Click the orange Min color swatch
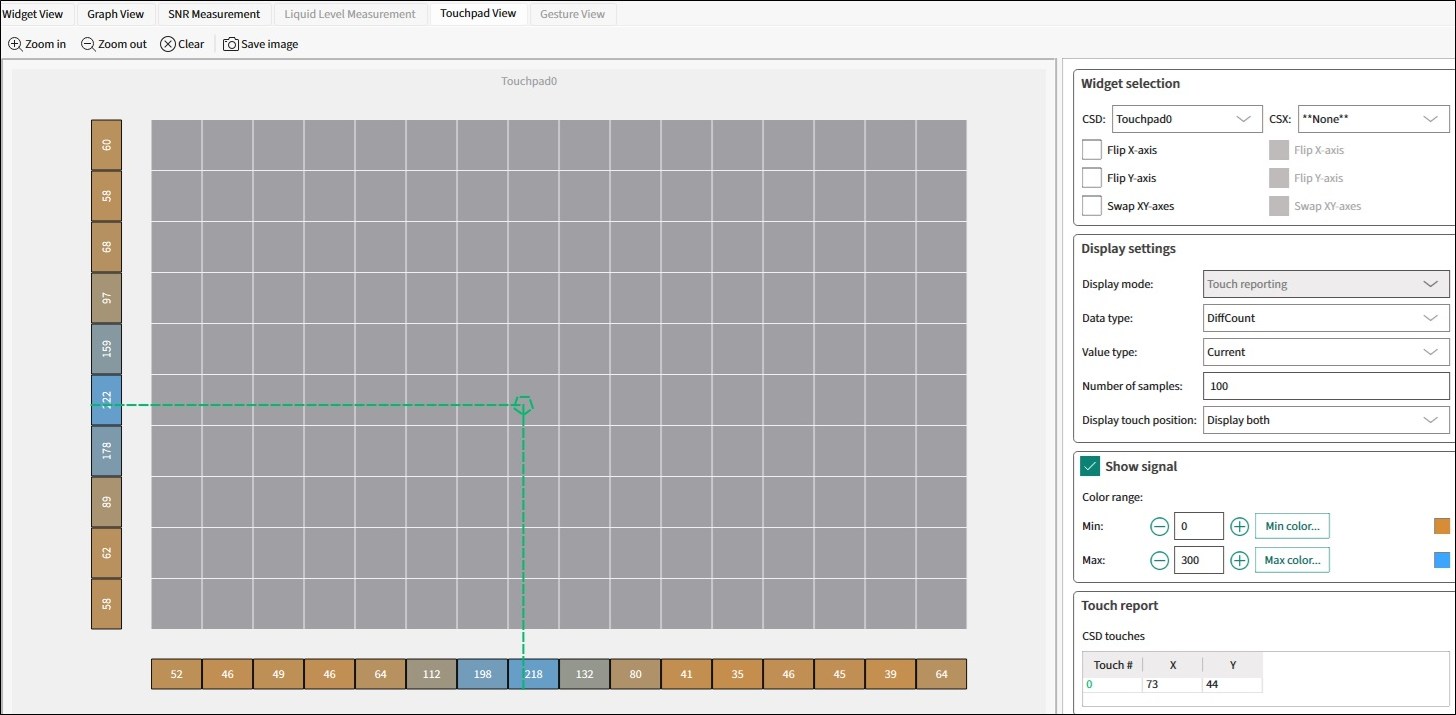The width and height of the screenshot is (1456, 715). point(1441,526)
